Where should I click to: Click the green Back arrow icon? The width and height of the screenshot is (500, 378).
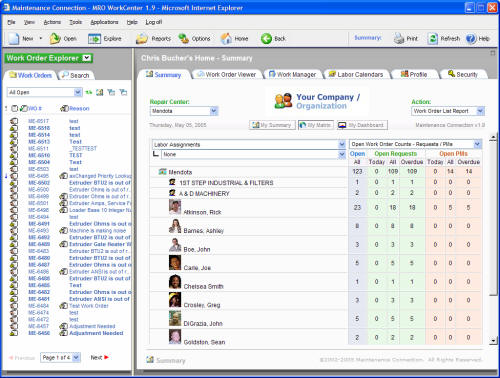(266, 39)
